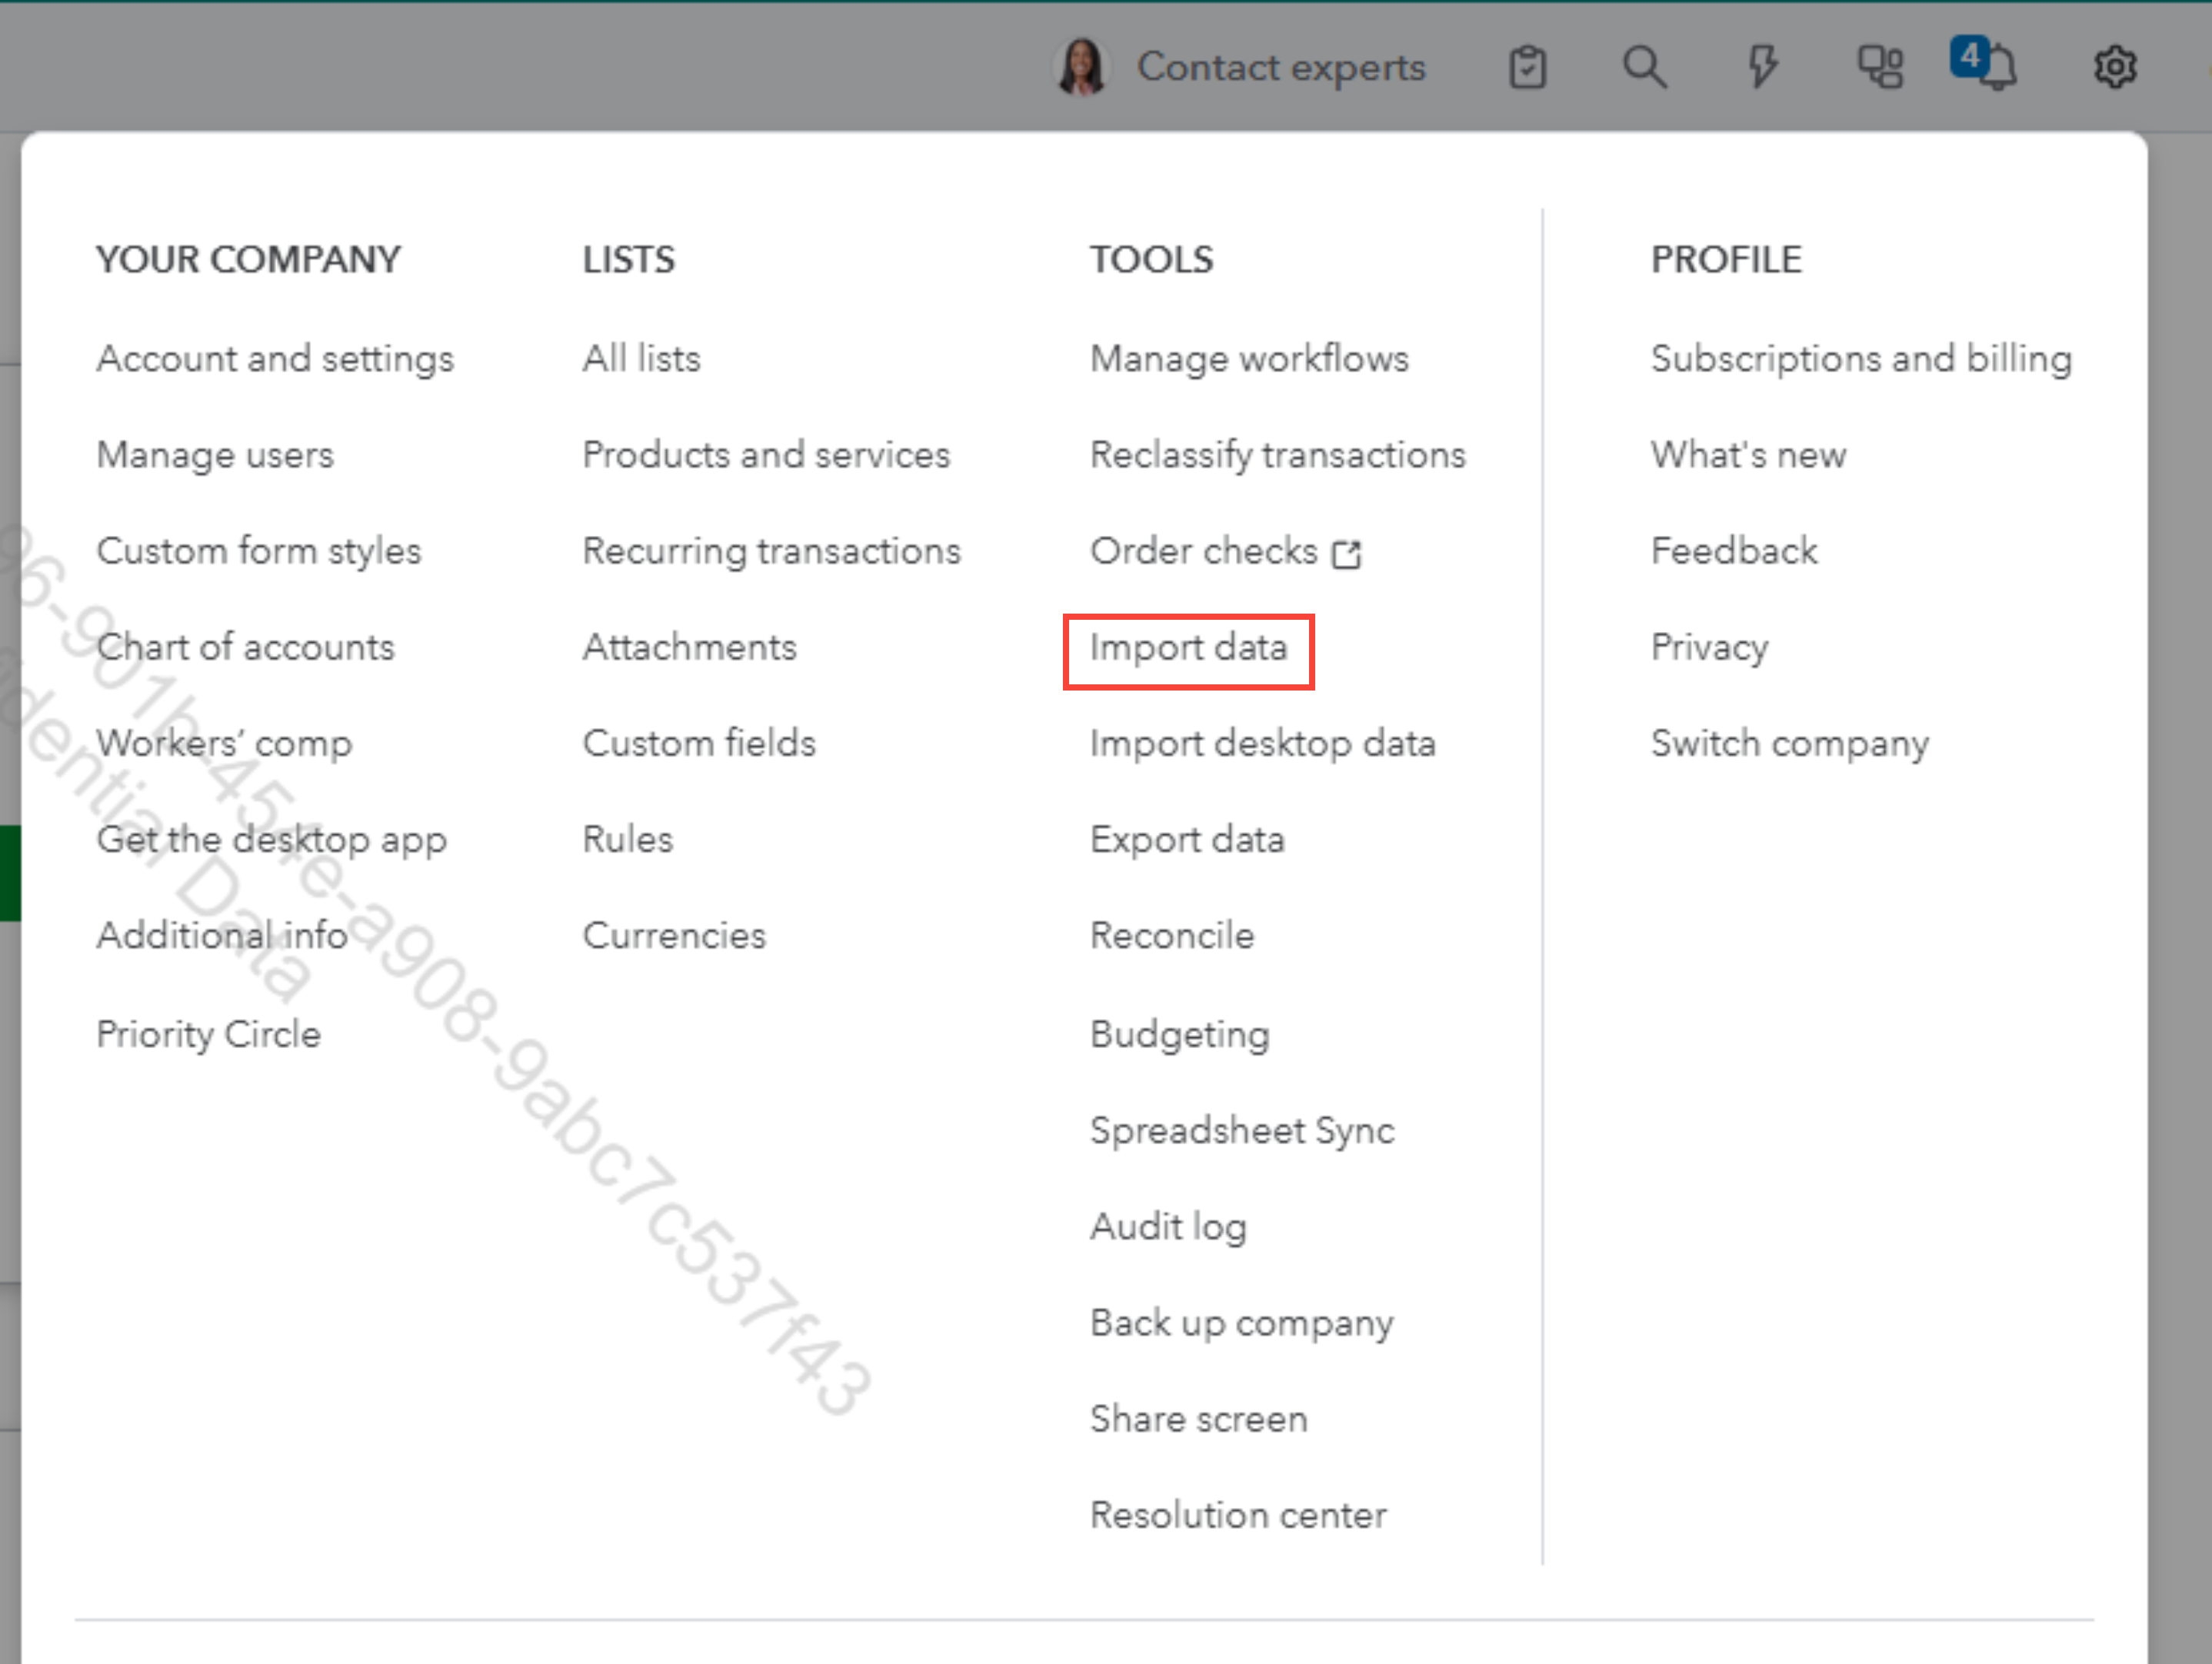This screenshot has height=1664, width=2212.
Task: Open Products and services list
Action: pos(766,455)
